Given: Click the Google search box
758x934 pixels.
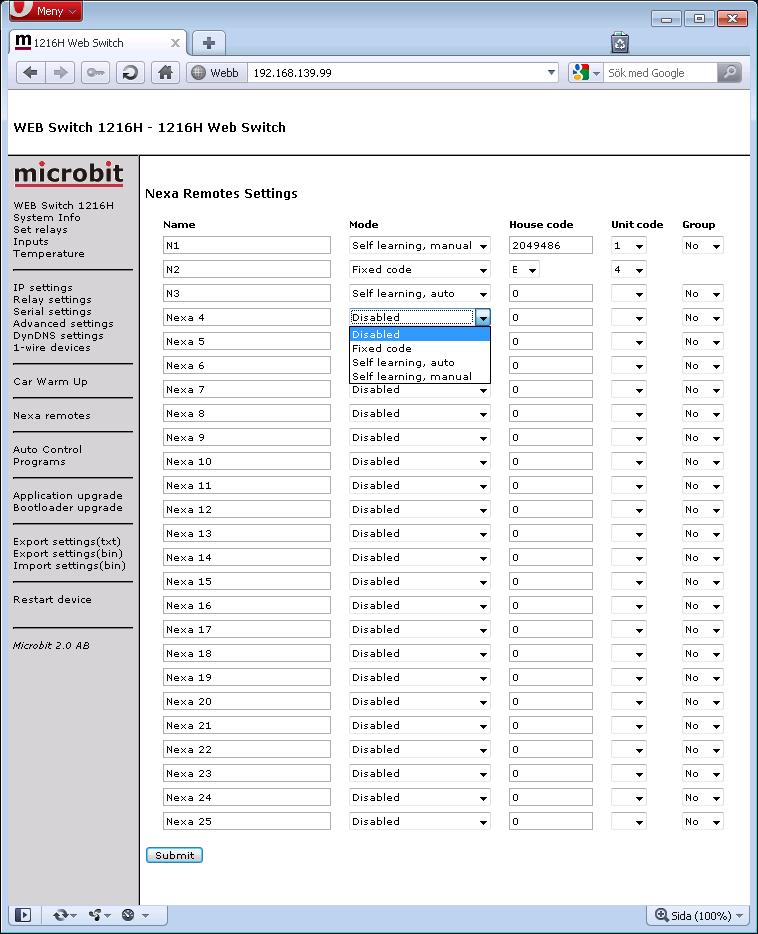Looking at the screenshot, I should coord(660,73).
